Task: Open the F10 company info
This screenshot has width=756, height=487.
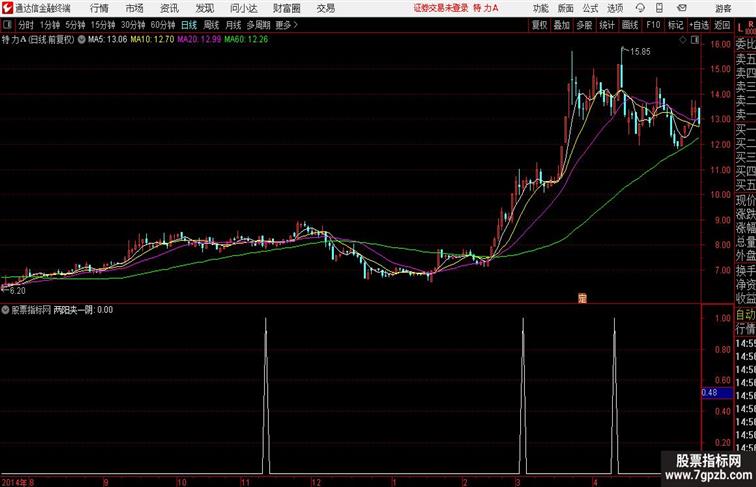Action: point(653,25)
